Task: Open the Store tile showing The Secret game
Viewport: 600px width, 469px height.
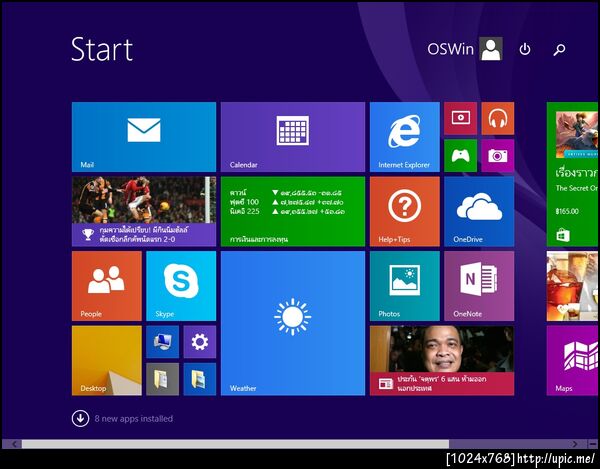Action: [x=572, y=174]
